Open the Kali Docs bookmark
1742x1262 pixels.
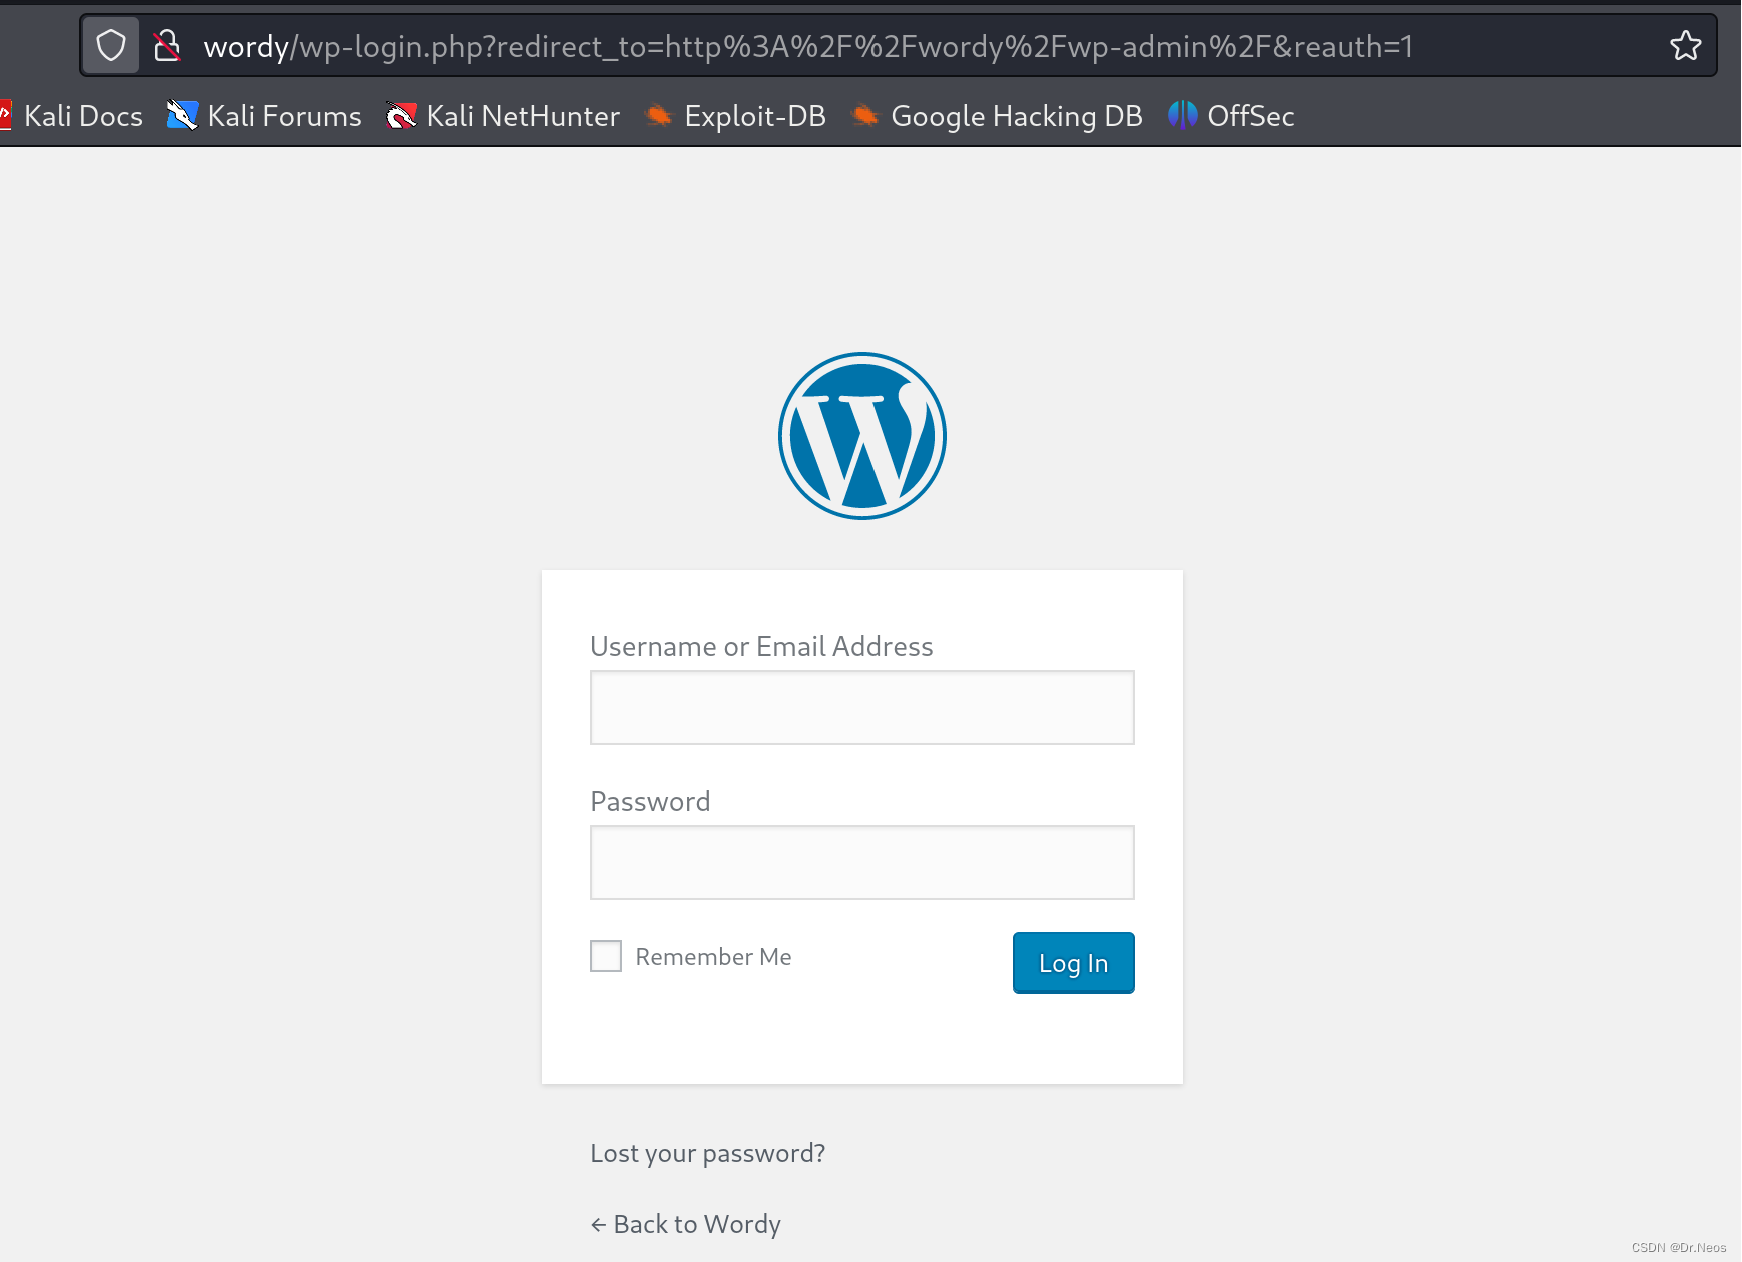83,116
